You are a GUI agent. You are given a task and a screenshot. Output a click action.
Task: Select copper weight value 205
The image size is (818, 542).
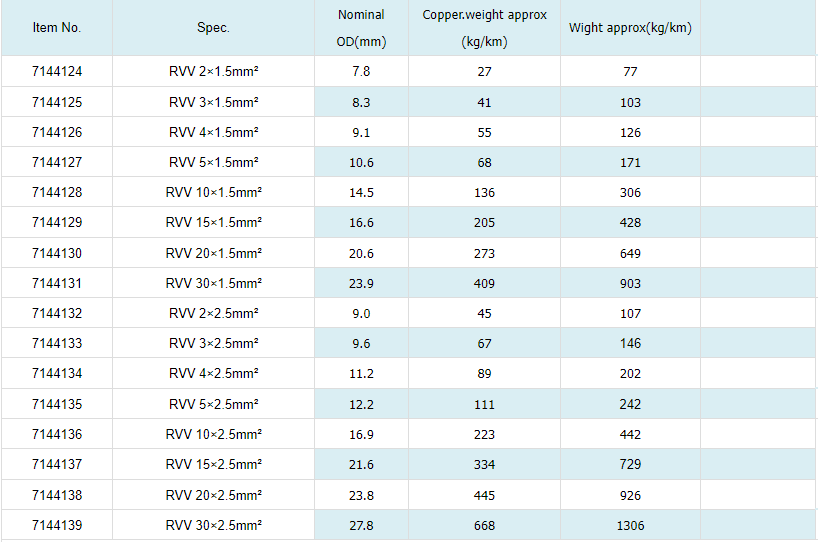point(485,223)
